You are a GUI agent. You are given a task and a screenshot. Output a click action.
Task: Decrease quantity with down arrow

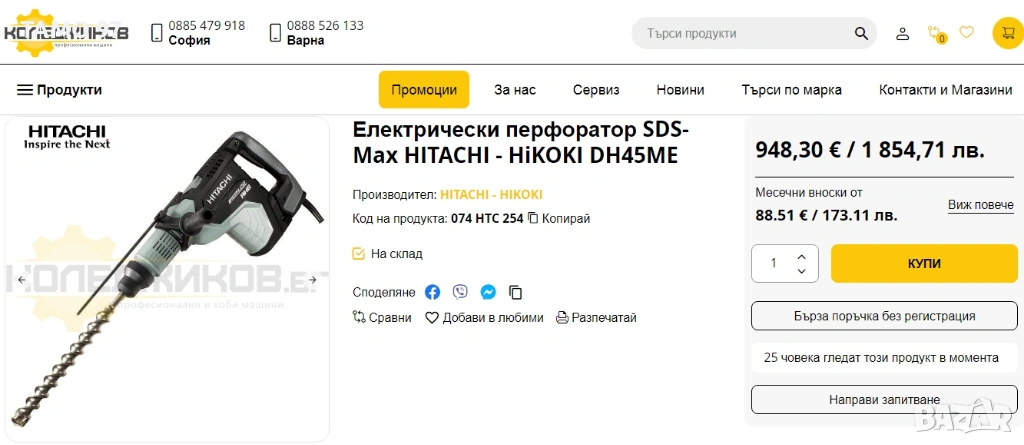click(x=801, y=271)
